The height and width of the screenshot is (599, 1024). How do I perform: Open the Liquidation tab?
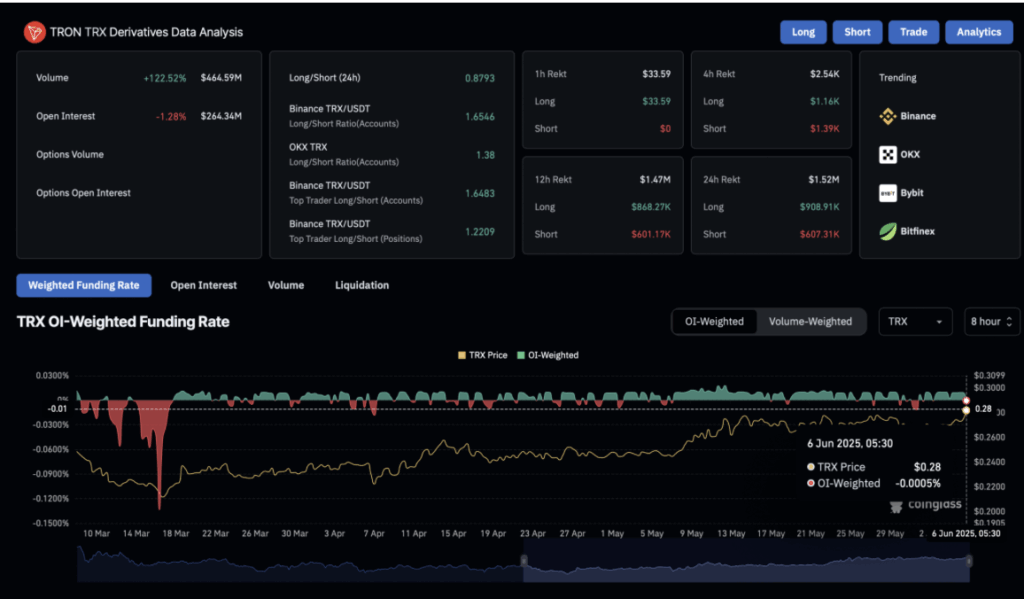pos(362,285)
